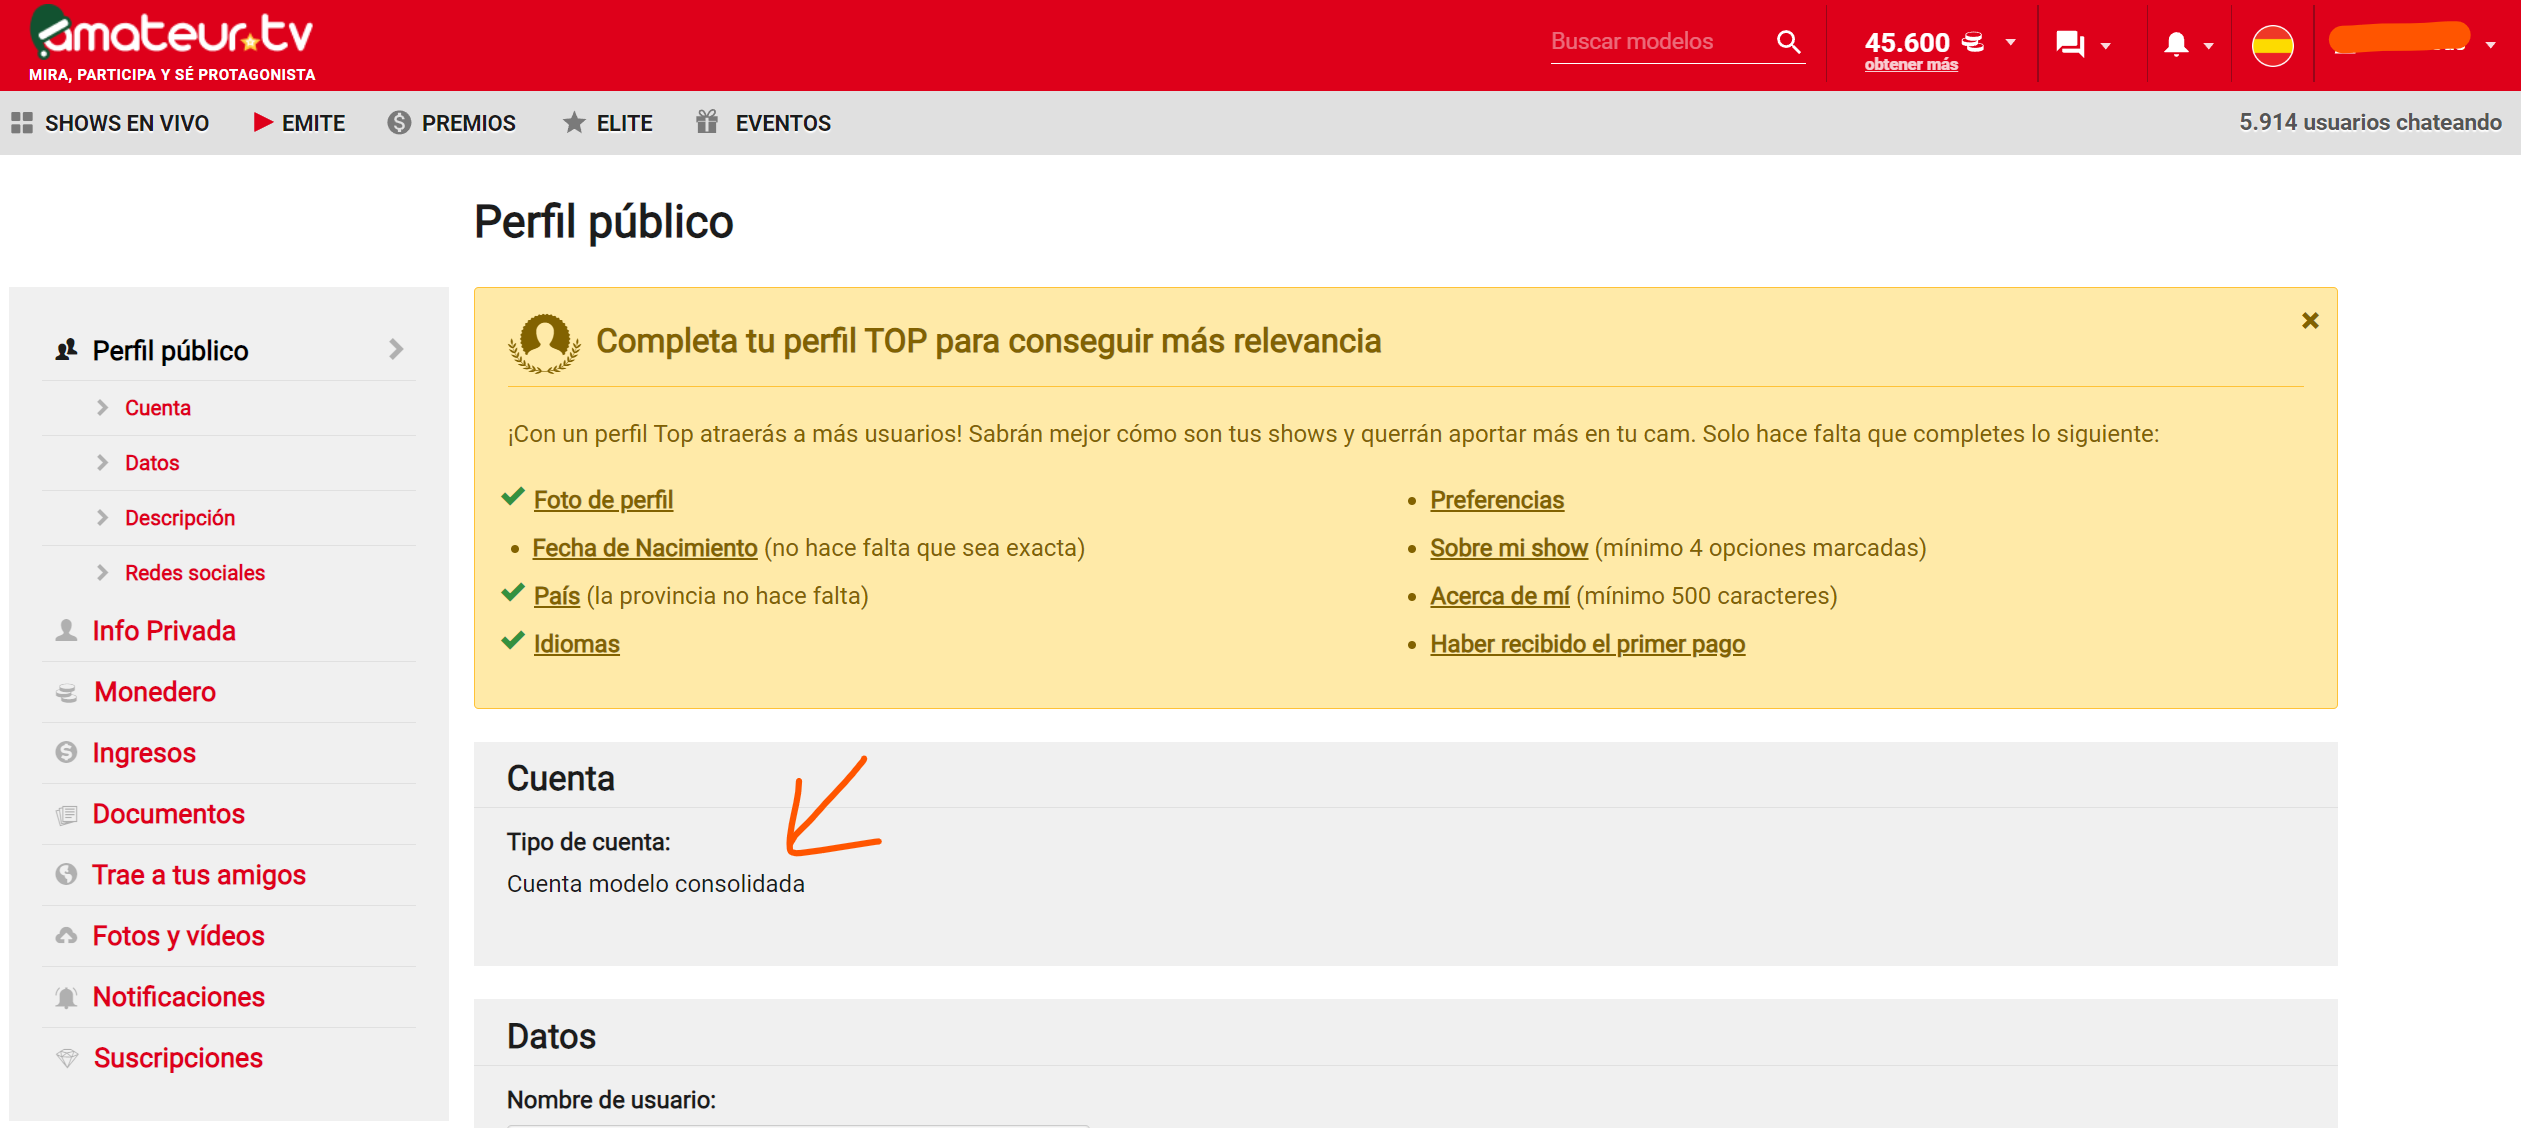2521x1128 pixels.
Task: Click the Spanish flag language icon
Action: pyautogui.click(x=2272, y=45)
